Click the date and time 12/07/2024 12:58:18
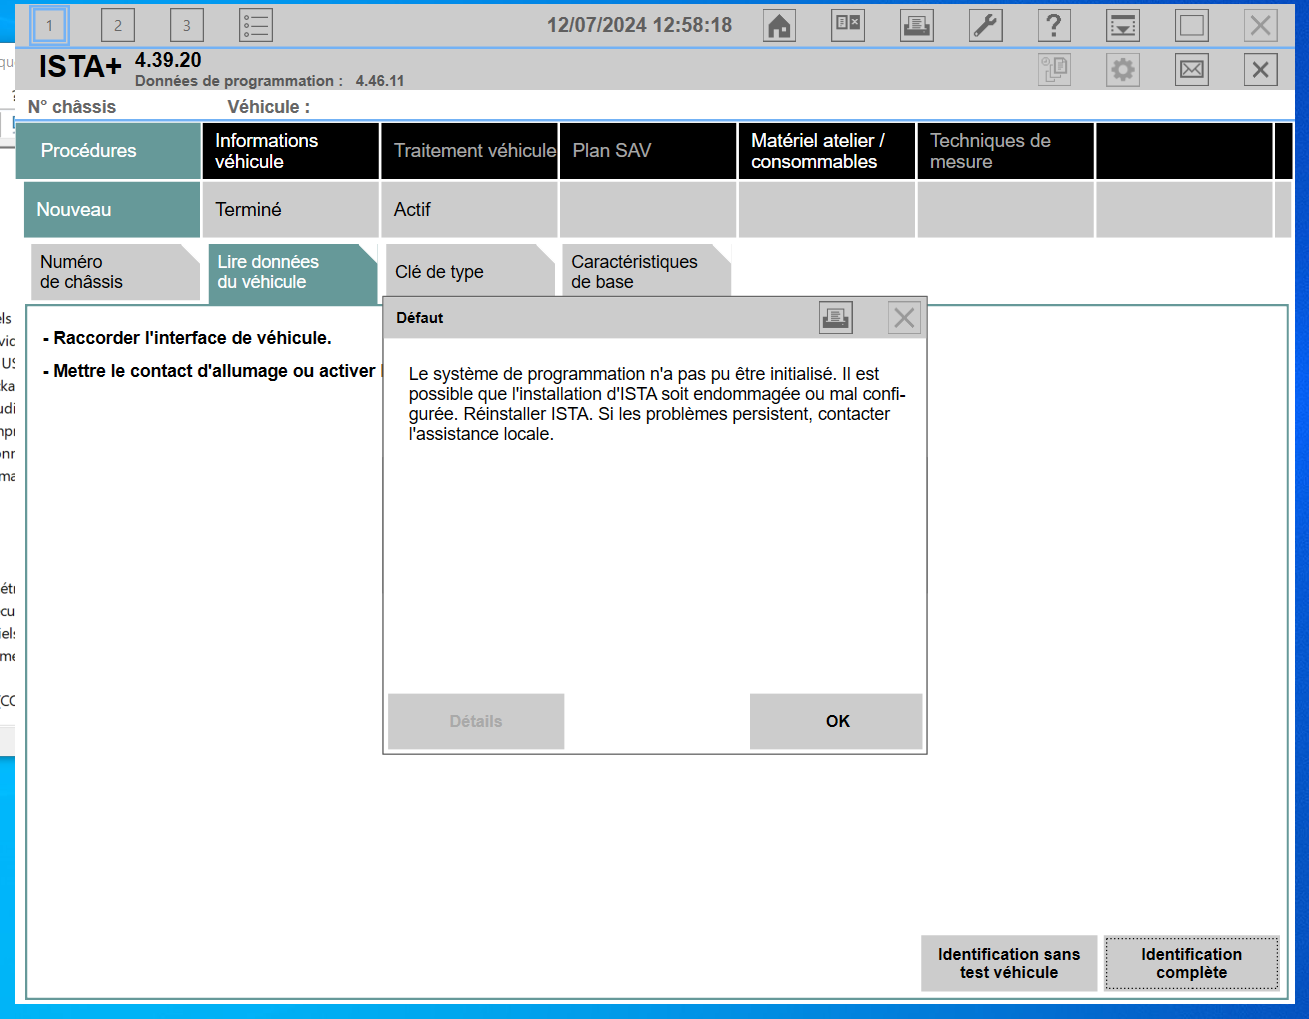The image size is (1309, 1019). [x=639, y=26]
